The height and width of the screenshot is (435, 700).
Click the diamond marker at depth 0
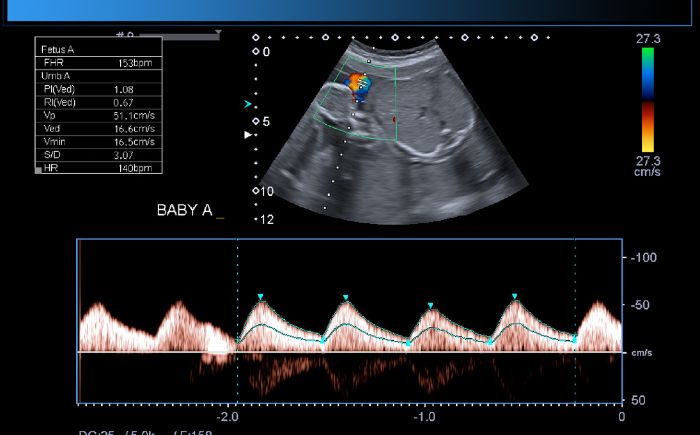[255, 51]
